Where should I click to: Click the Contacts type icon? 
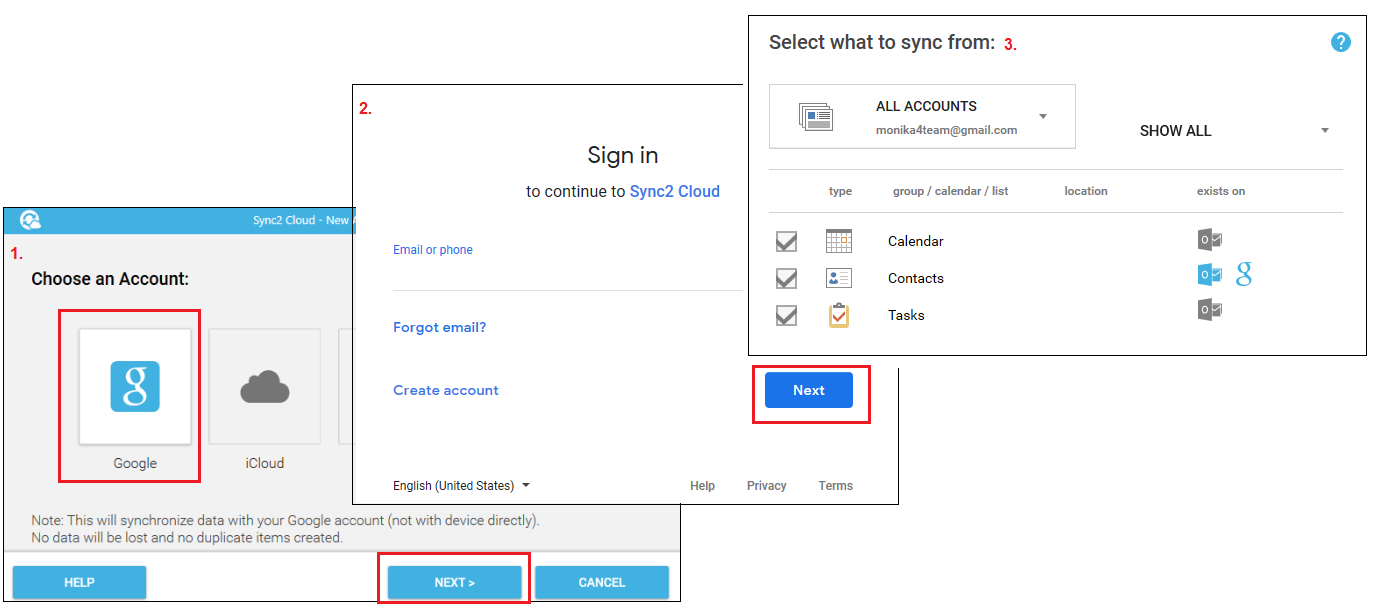click(839, 278)
